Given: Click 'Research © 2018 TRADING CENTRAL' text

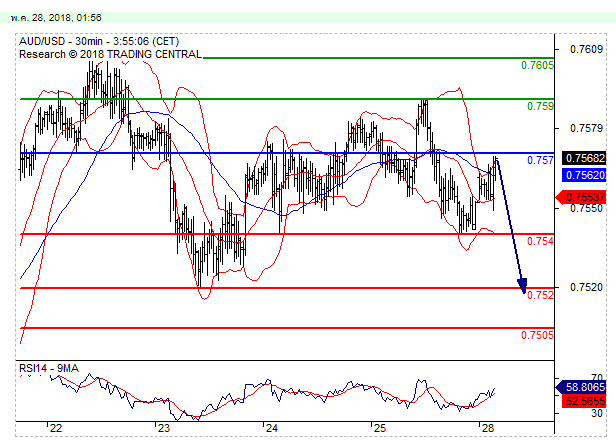Looking at the screenshot, I should pos(110,54).
